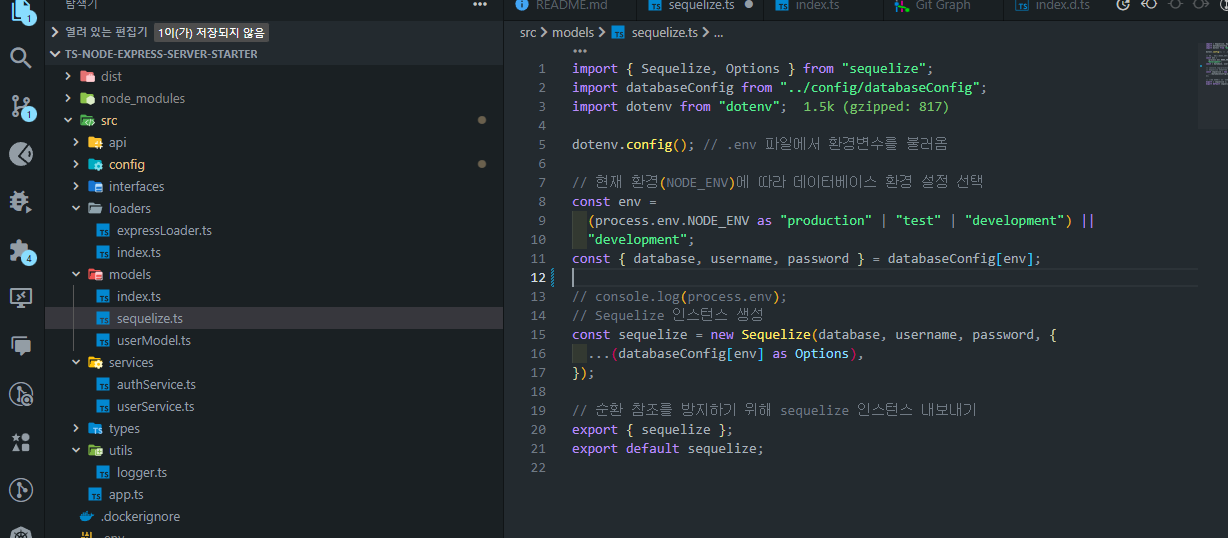The image size is (1228, 538).
Task: Click 'export default sequelize;' on line 21
Action: tap(668, 448)
